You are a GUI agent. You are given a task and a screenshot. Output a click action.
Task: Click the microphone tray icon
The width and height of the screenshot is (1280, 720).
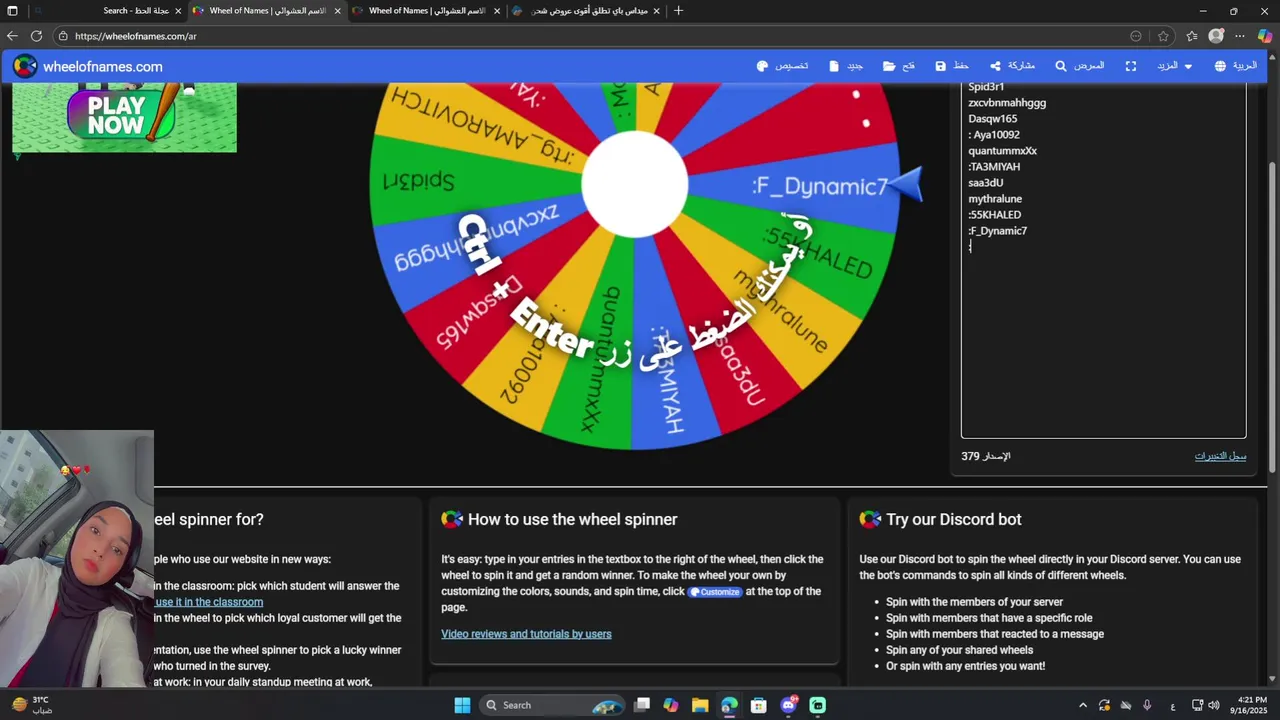(1147, 705)
